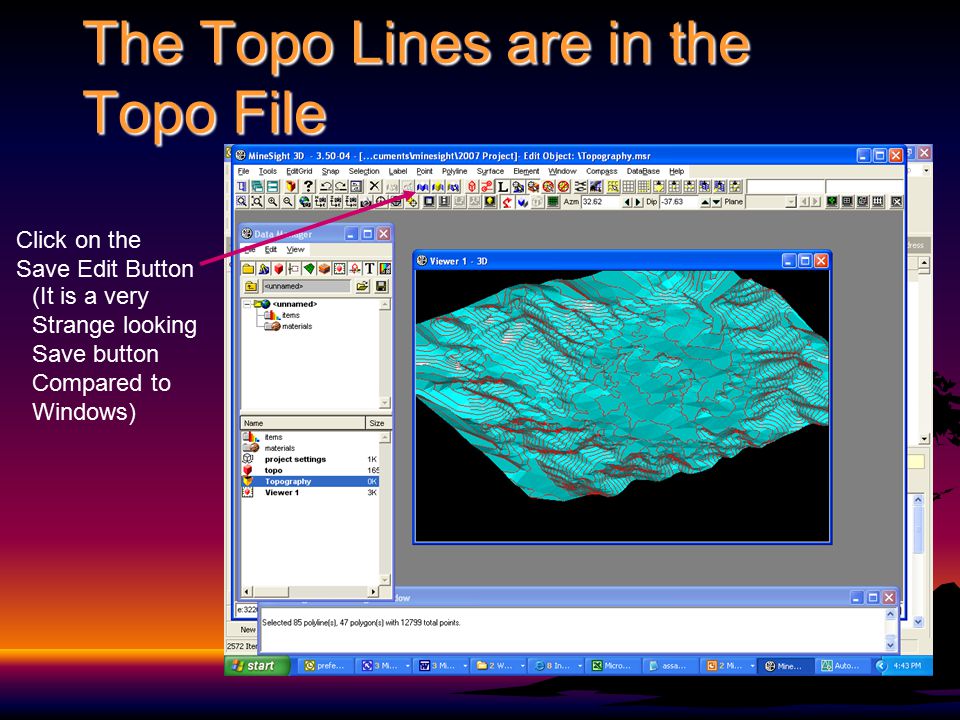Click the question mark help icon
The image size is (960, 720).
[x=308, y=186]
